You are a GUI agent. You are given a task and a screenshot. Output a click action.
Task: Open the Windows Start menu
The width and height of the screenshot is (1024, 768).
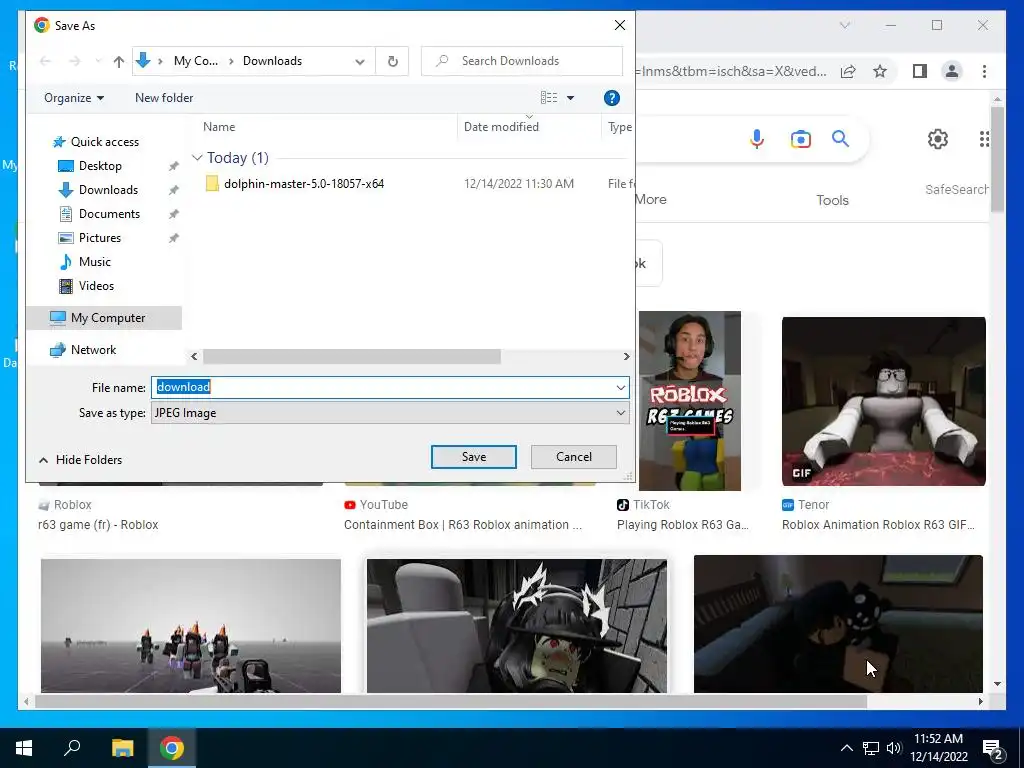(24, 748)
